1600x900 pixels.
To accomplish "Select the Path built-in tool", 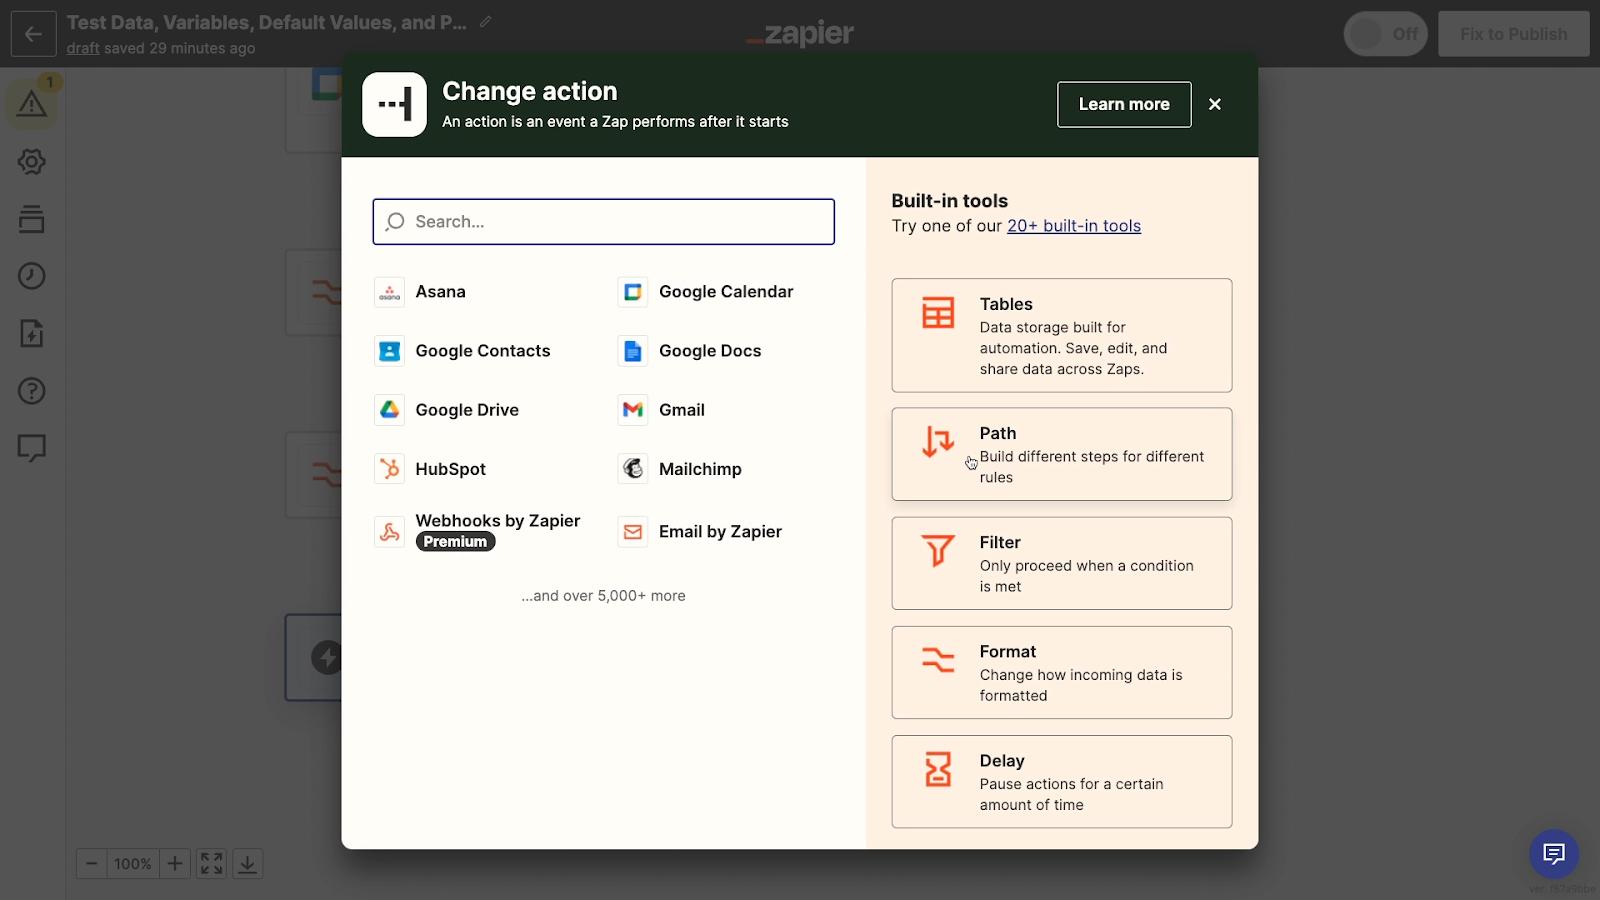I will click(1062, 454).
